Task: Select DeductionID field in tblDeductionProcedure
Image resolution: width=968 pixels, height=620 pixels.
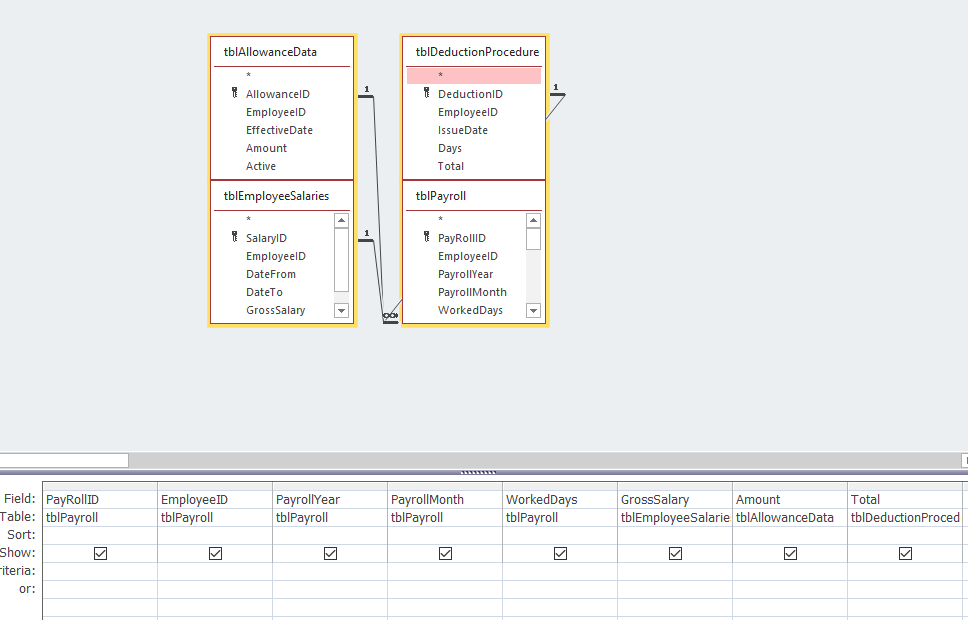Action: click(x=470, y=94)
